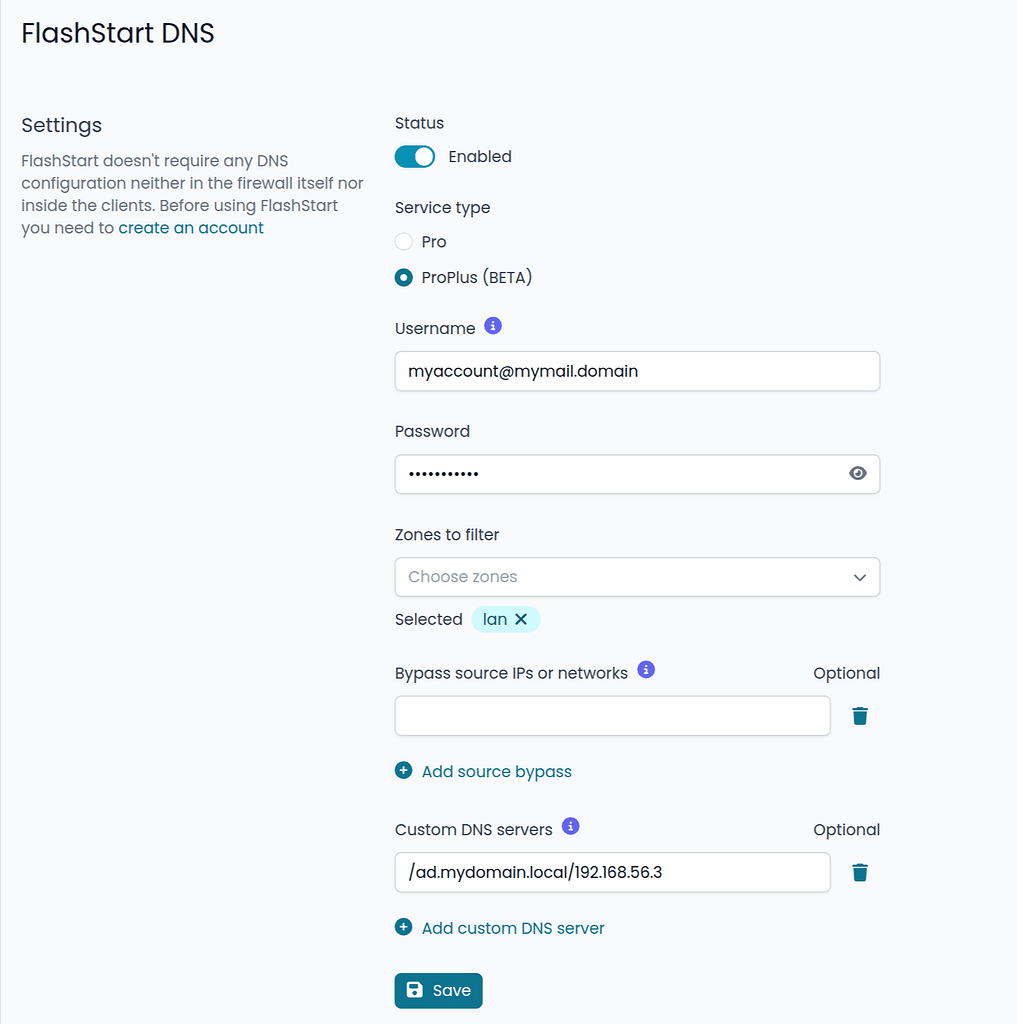Save the FlashStart DNS settings
Image resolution: width=1017 pixels, height=1024 pixels.
click(438, 990)
